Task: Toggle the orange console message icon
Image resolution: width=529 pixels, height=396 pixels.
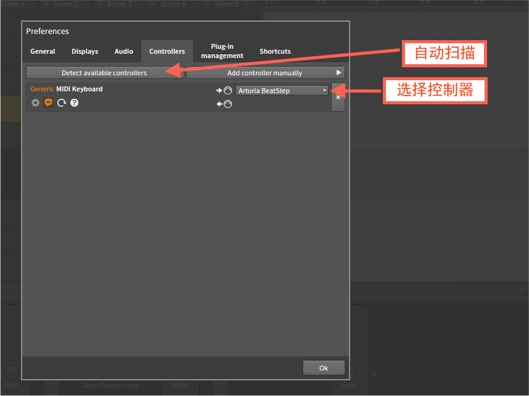Action: pyautogui.click(x=48, y=103)
